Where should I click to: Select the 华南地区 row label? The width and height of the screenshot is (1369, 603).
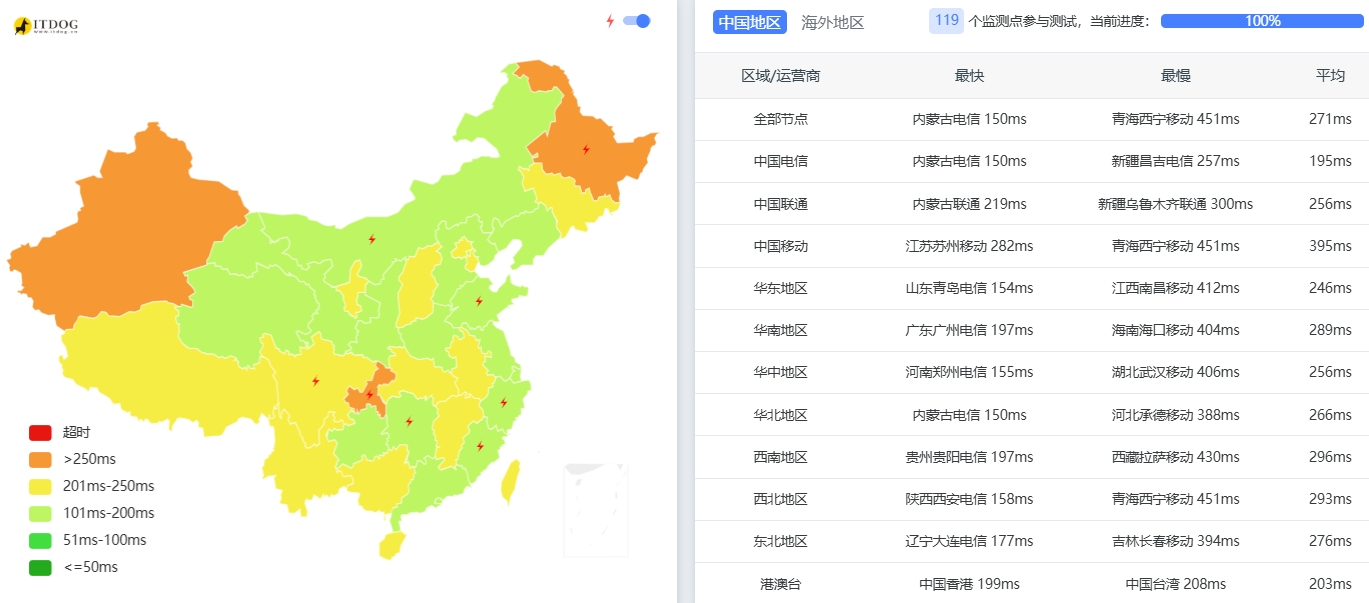(x=781, y=330)
